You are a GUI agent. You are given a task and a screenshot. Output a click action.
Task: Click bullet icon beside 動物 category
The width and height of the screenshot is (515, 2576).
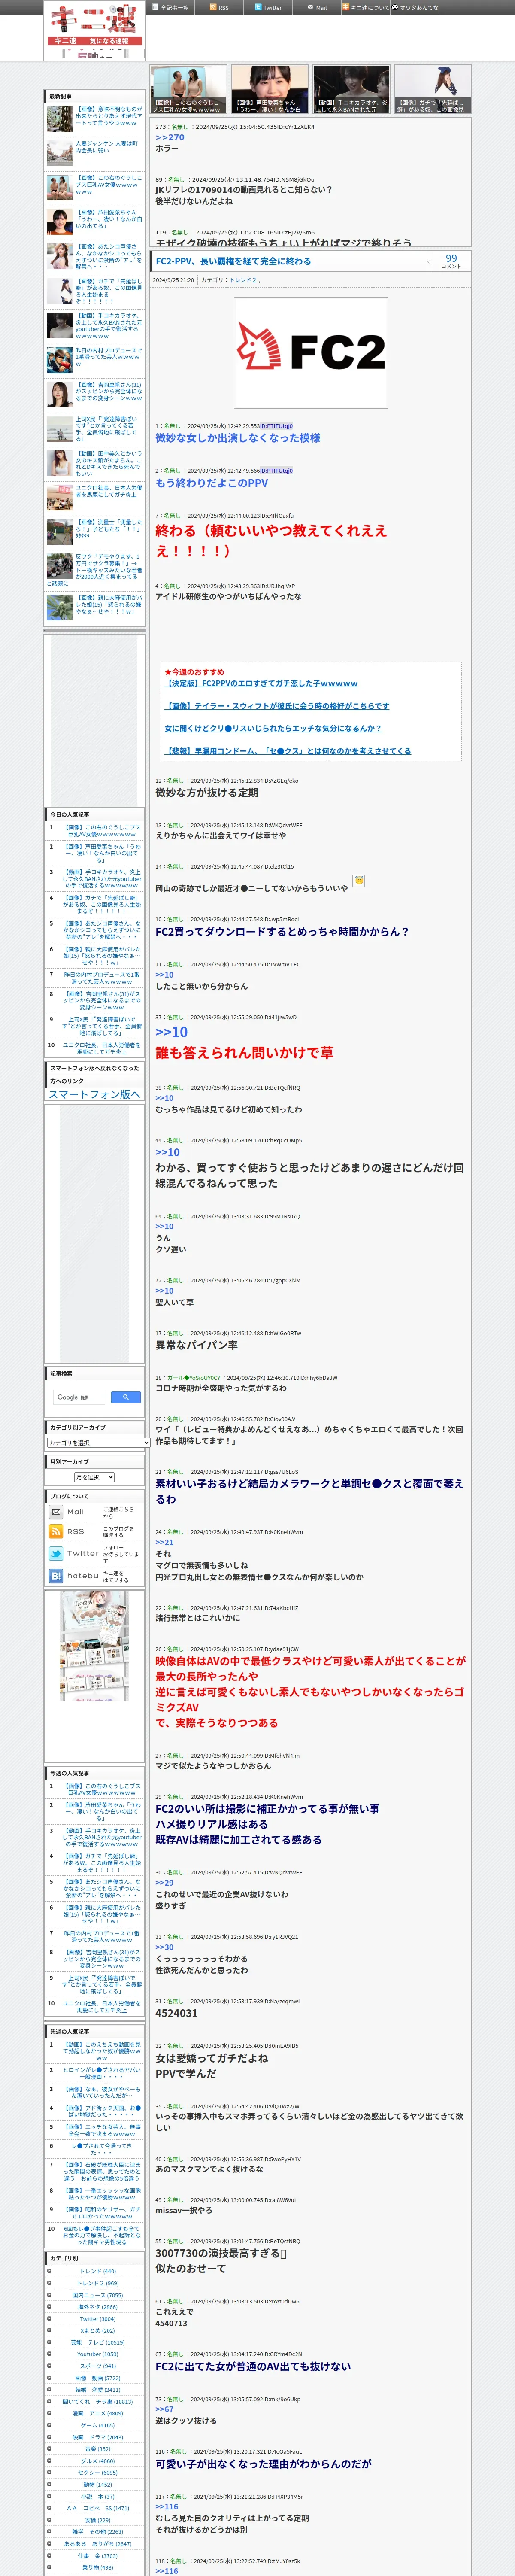point(49,2484)
